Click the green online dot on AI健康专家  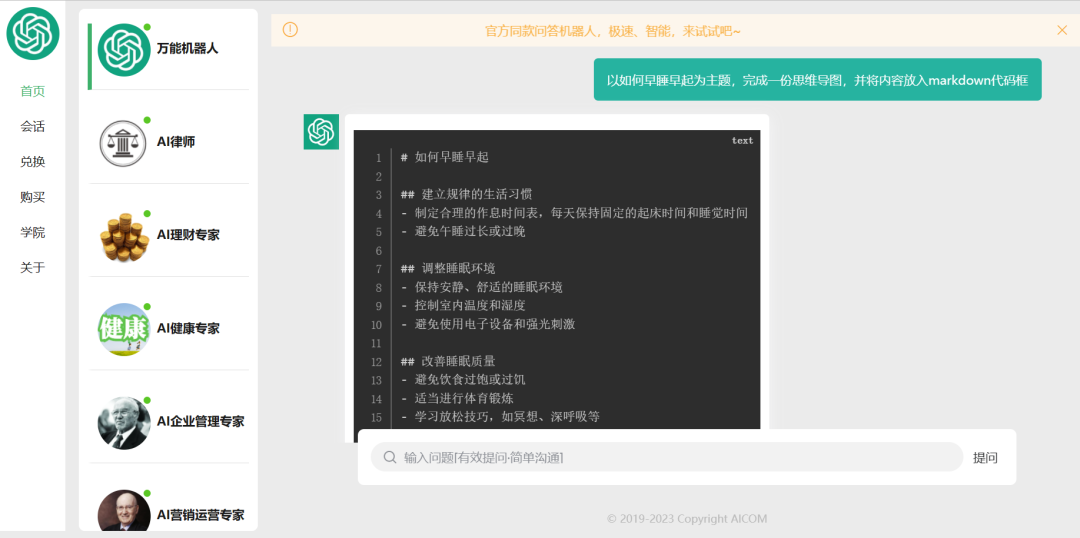pos(147,307)
